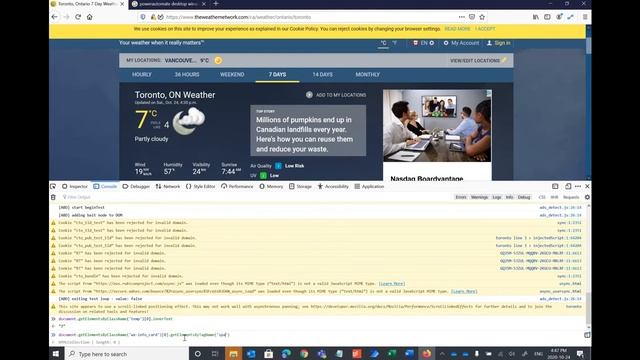This screenshot has height=360, width=640.
Task: Open the MONTHLY forecast tab
Action: pos(367,75)
